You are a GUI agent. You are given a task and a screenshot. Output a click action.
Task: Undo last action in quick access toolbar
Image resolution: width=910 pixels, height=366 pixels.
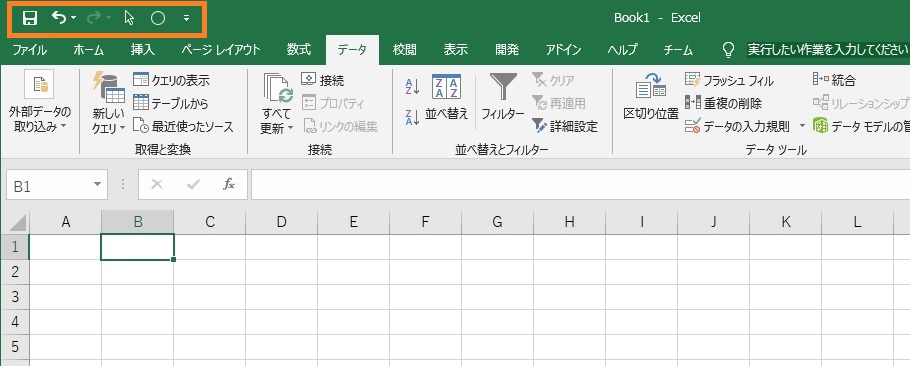pyautogui.click(x=59, y=18)
